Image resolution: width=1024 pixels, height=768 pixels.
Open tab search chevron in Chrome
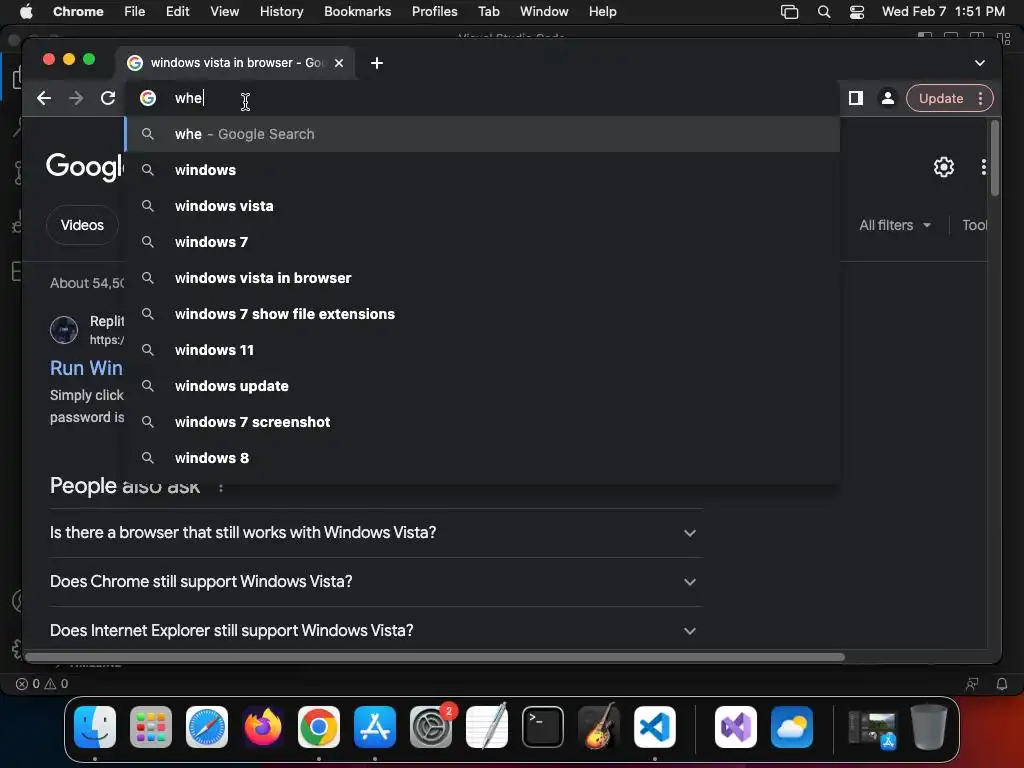click(980, 63)
